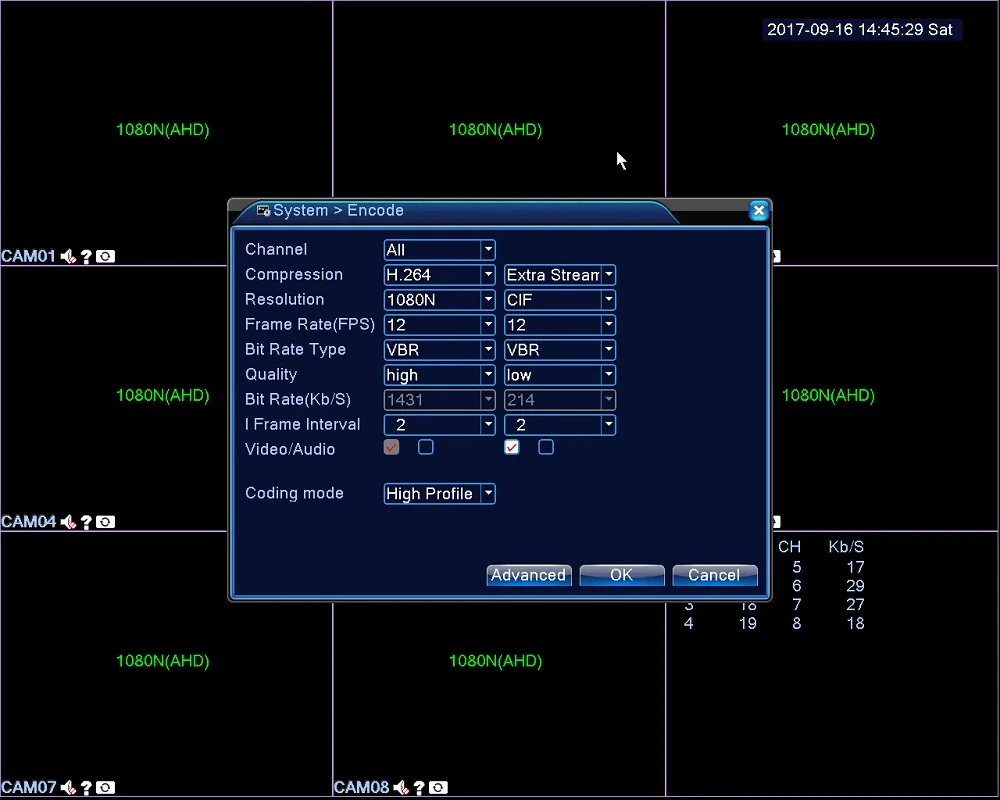This screenshot has width=1000, height=800.
Task: Open the Channel dropdown set to All
Action: point(439,249)
